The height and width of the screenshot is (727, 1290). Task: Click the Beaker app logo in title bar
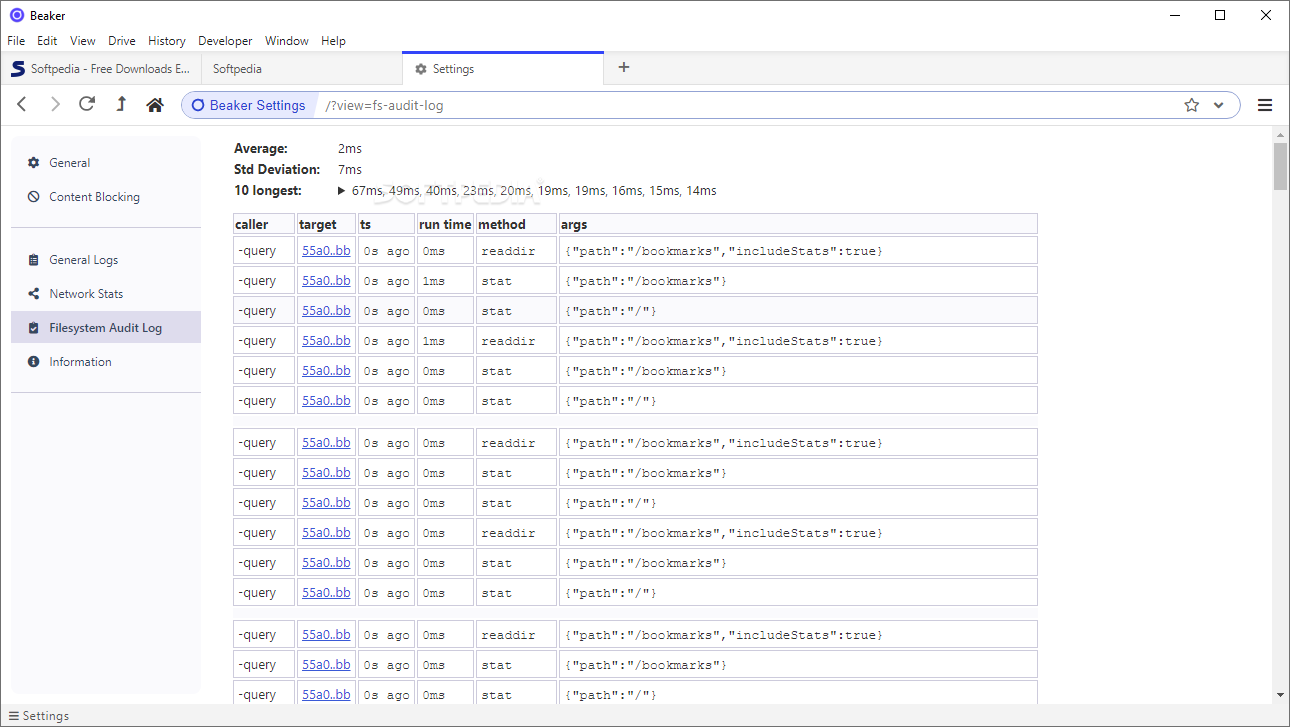(x=16, y=15)
